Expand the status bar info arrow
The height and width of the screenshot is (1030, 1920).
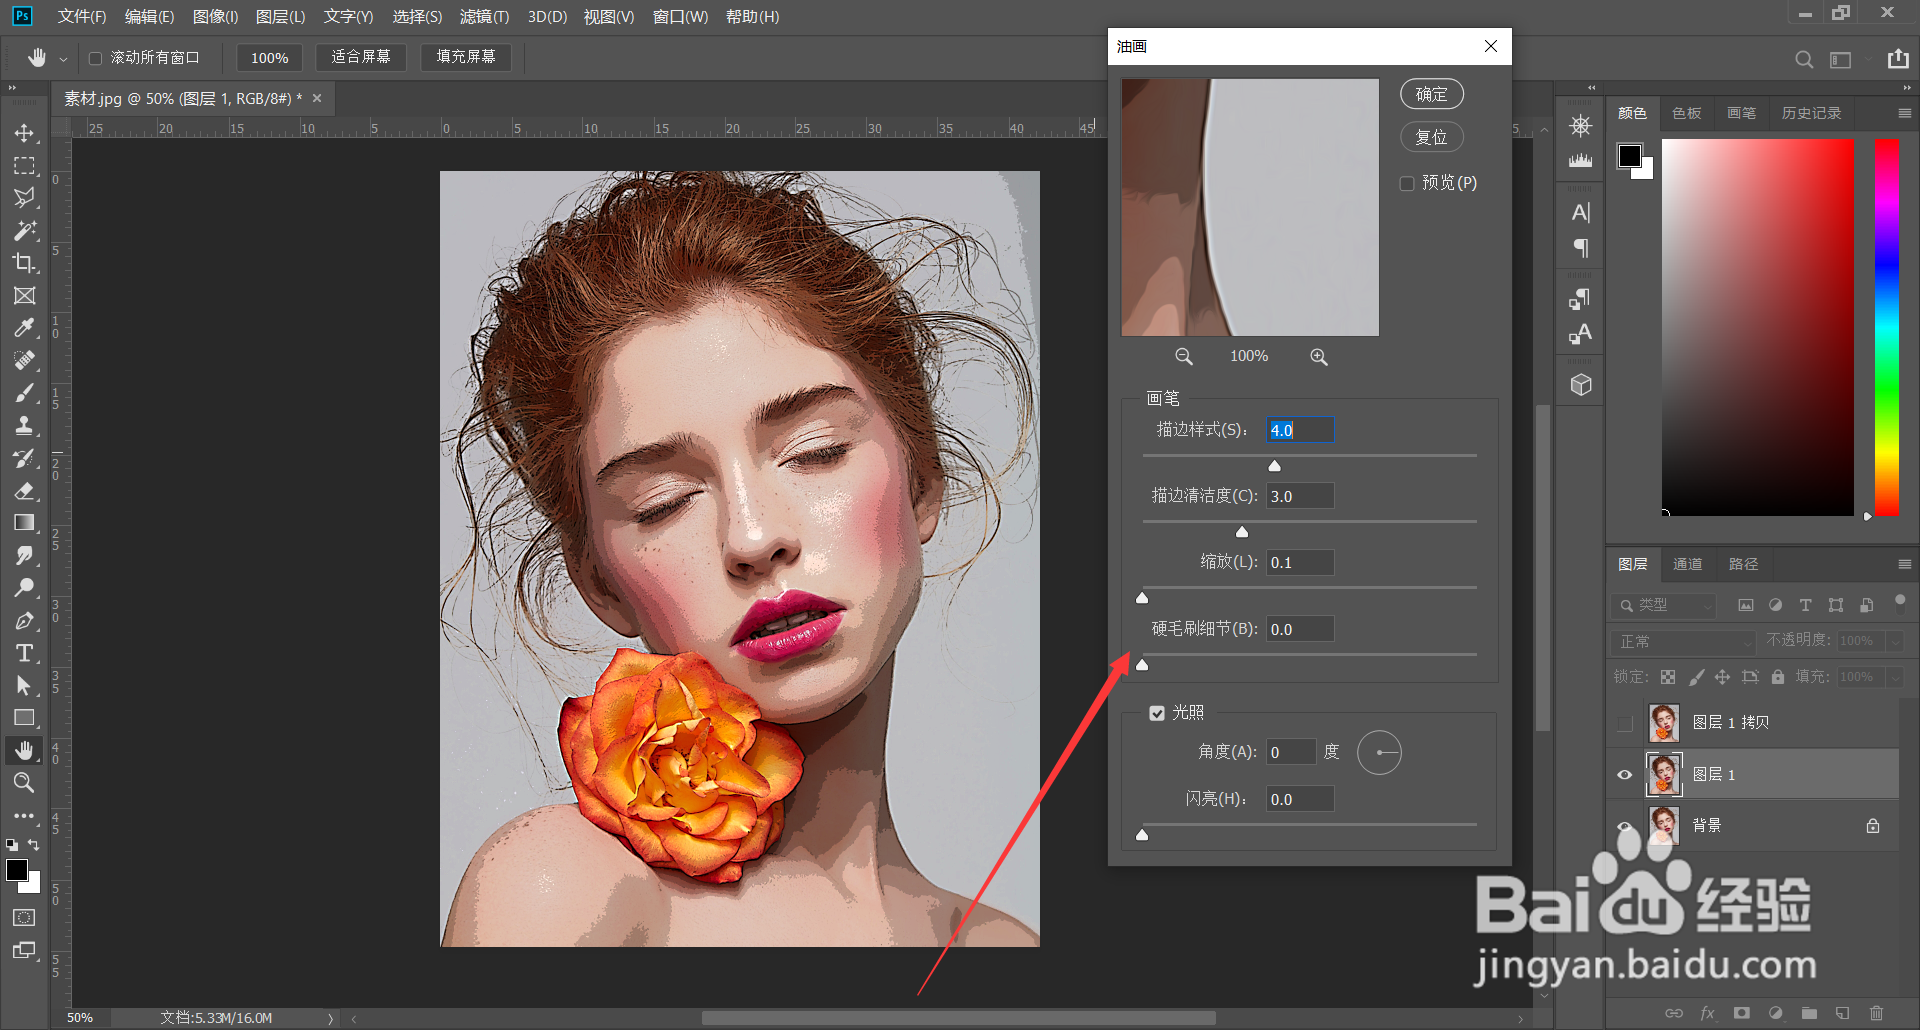click(x=330, y=1018)
